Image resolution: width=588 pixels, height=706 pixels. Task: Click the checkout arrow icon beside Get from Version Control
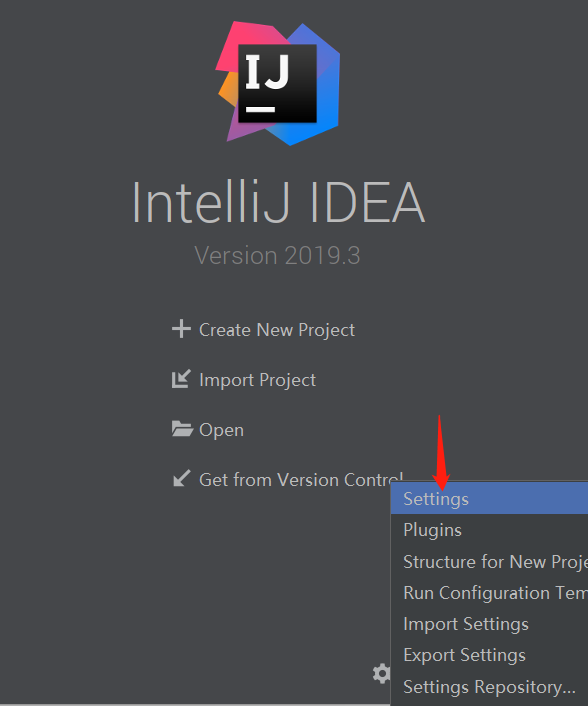[182, 478]
